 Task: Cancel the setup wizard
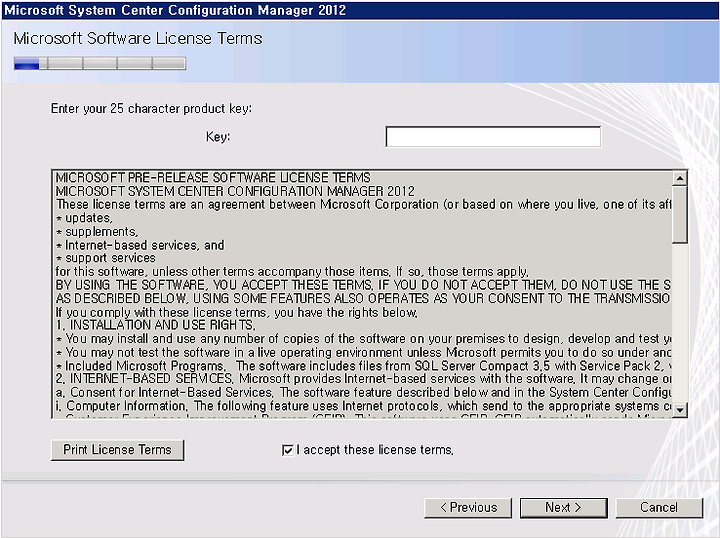659,508
